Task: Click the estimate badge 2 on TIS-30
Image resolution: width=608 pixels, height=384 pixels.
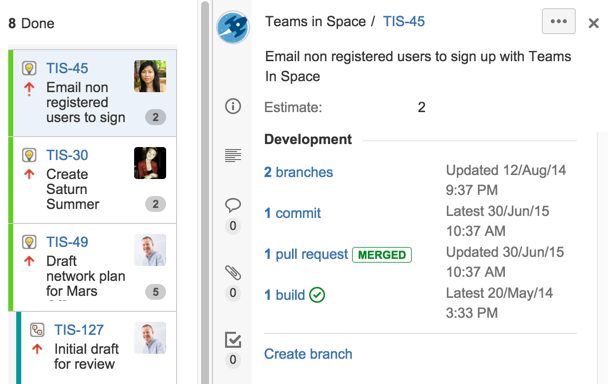Action: (x=155, y=204)
